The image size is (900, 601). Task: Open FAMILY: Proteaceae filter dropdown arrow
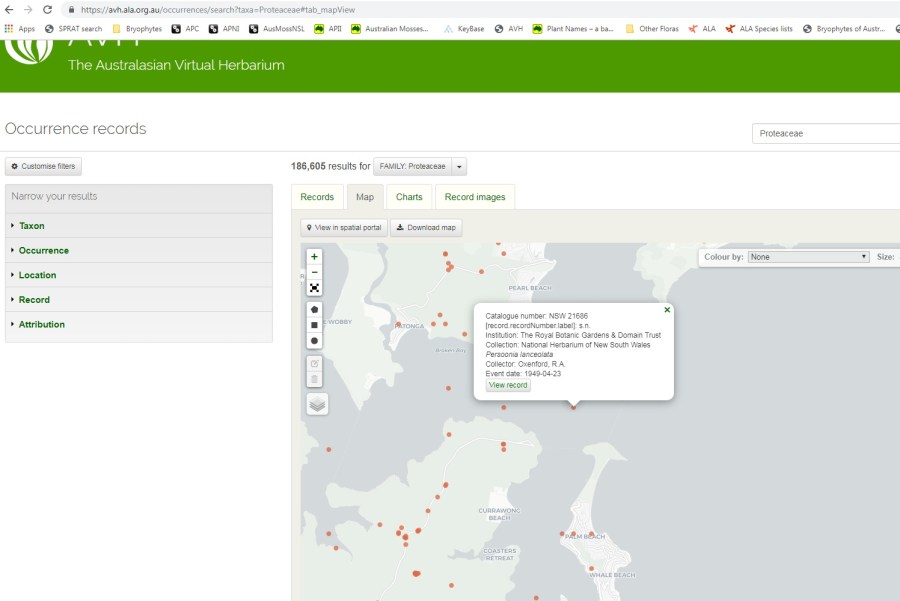click(x=459, y=167)
